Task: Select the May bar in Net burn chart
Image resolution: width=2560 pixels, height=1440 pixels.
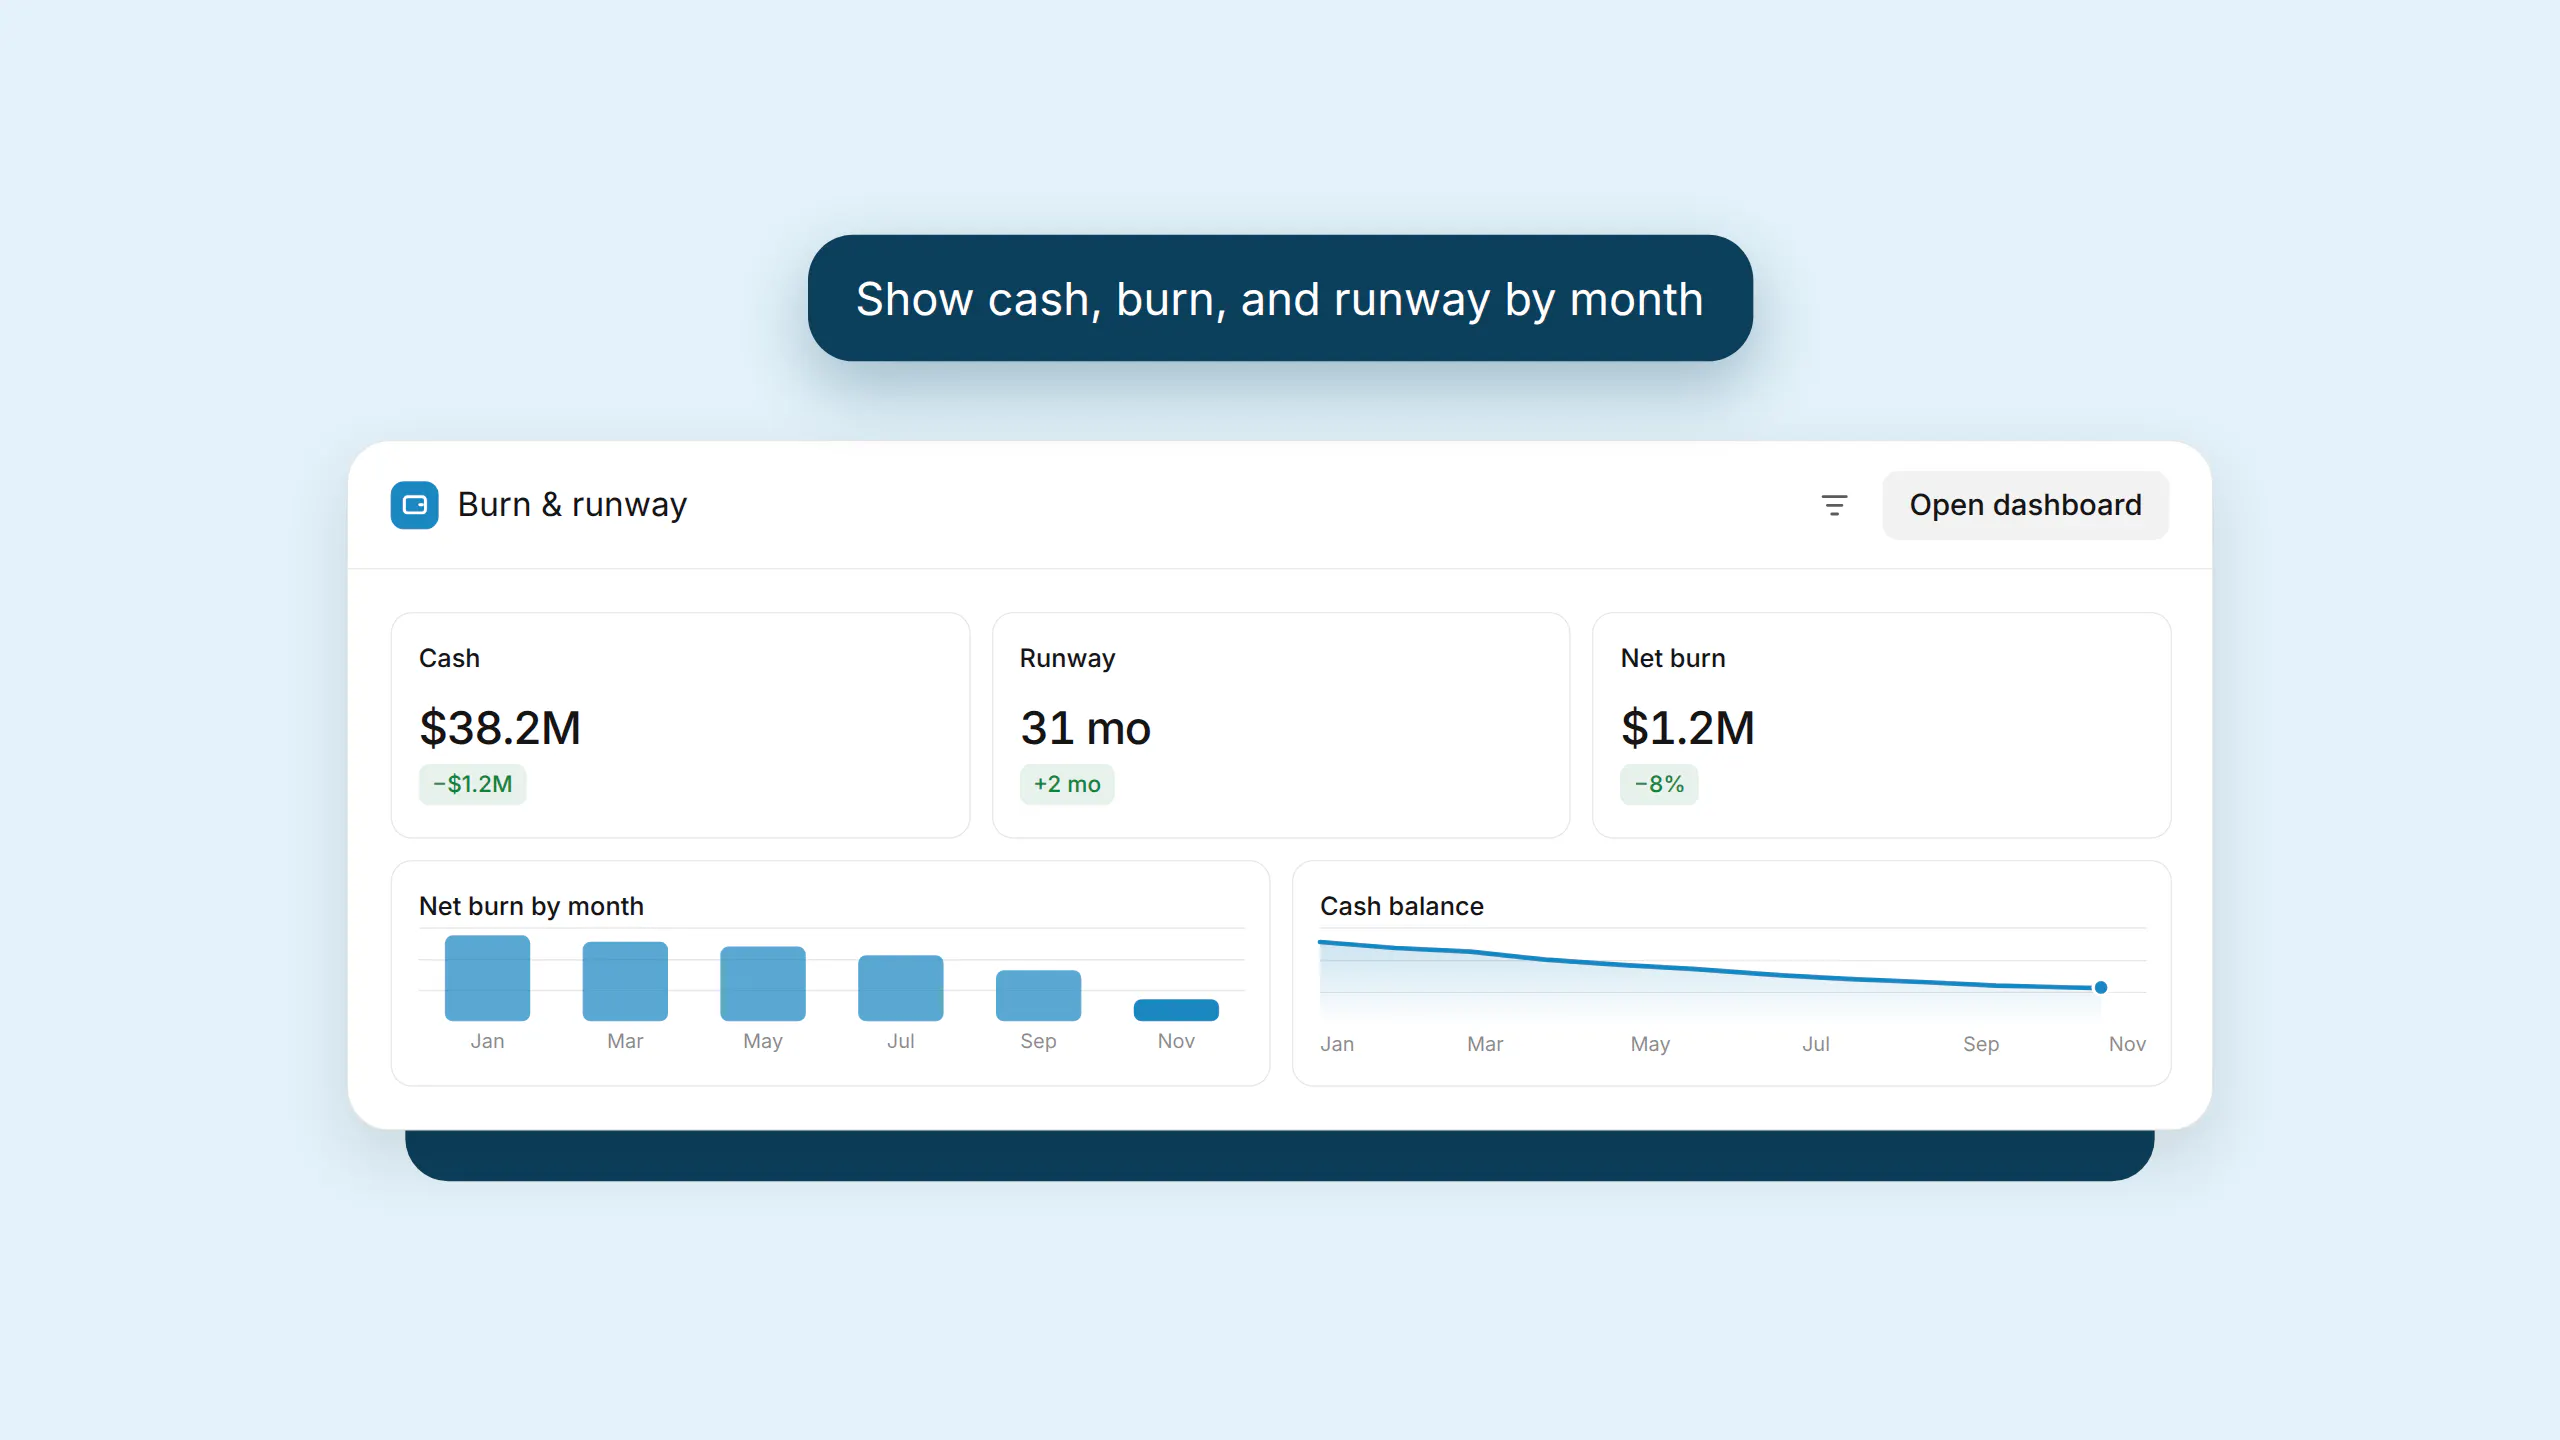Action: [763, 984]
